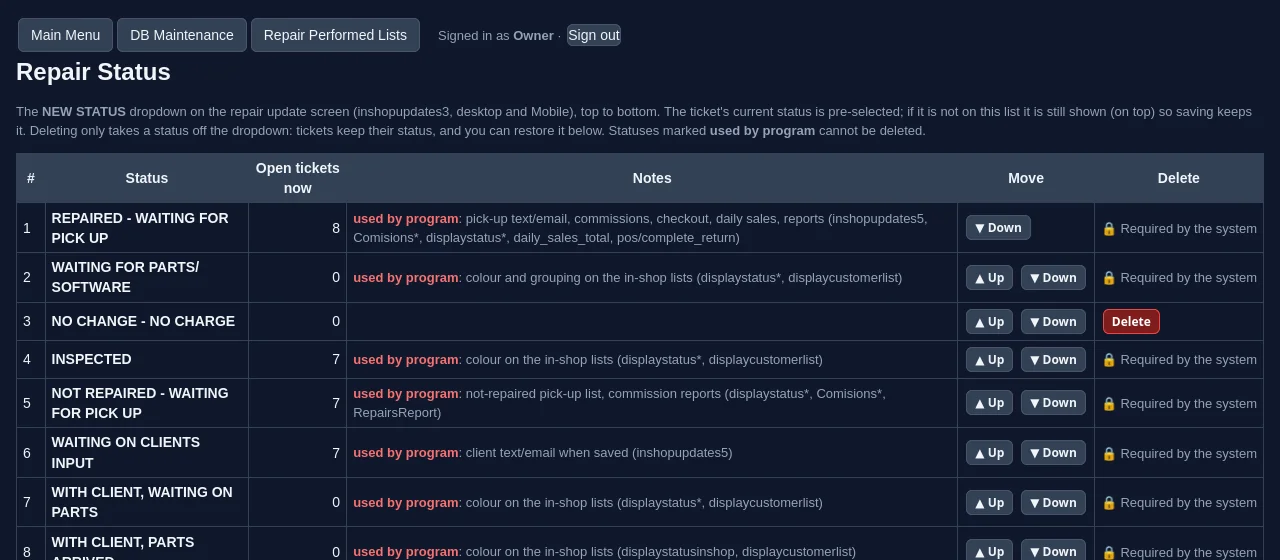Click the Open tickets now column header
This screenshot has width=1280, height=560.
[x=297, y=178]
